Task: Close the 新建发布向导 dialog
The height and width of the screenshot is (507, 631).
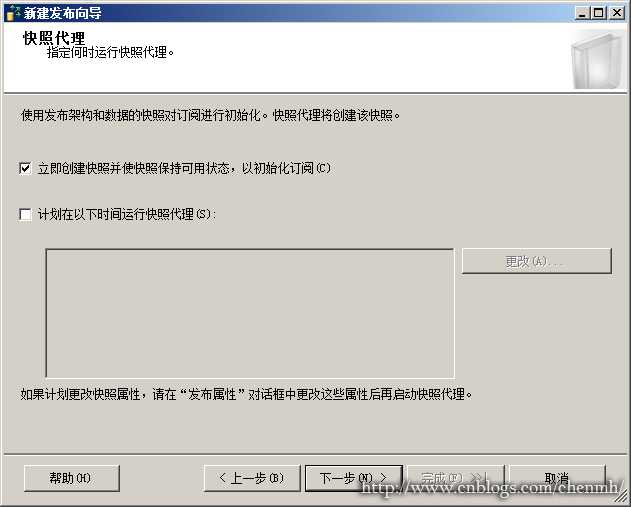Action: pos(617,13)
